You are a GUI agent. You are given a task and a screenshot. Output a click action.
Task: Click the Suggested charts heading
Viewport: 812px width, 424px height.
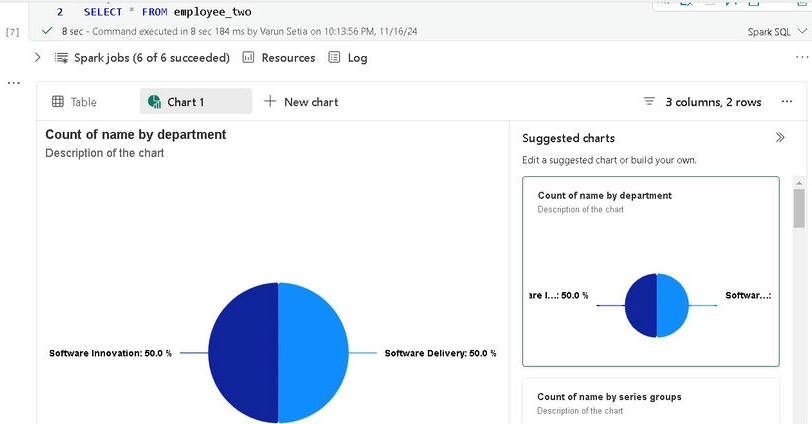[x=568, y=138]
